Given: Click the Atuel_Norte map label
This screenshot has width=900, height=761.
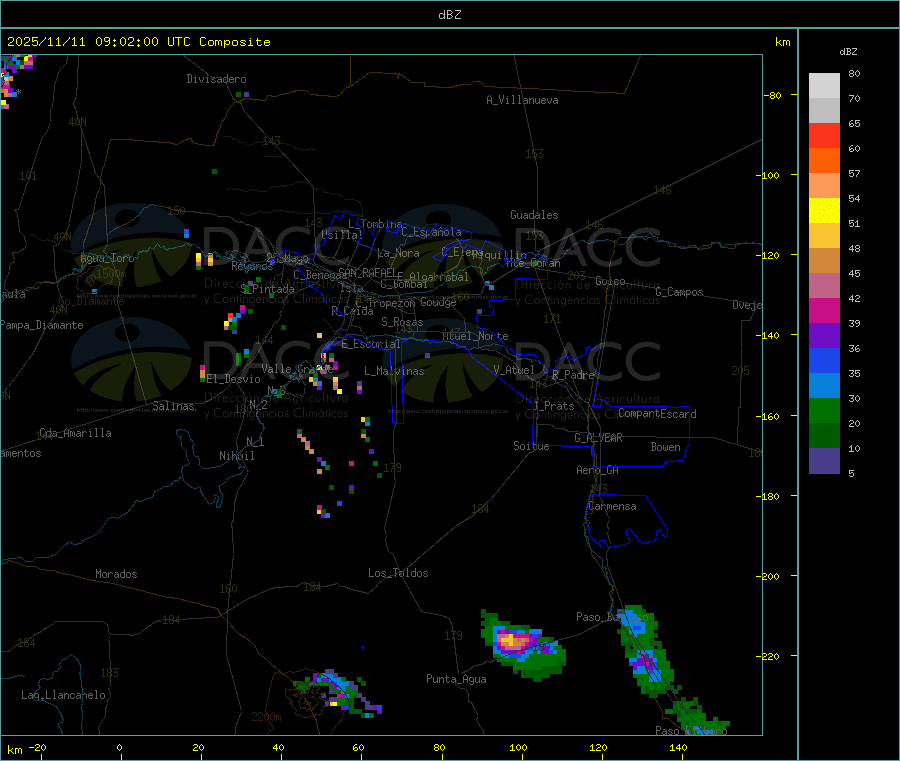Looking at the screenshot, I should (x=475, y=336).
